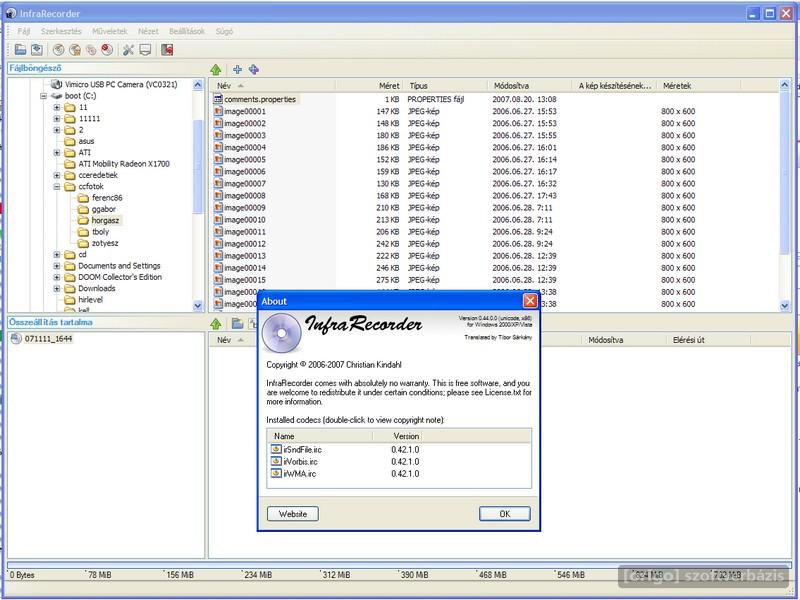Click the last toolbar icon with red mark

click(x=167, y=49)
